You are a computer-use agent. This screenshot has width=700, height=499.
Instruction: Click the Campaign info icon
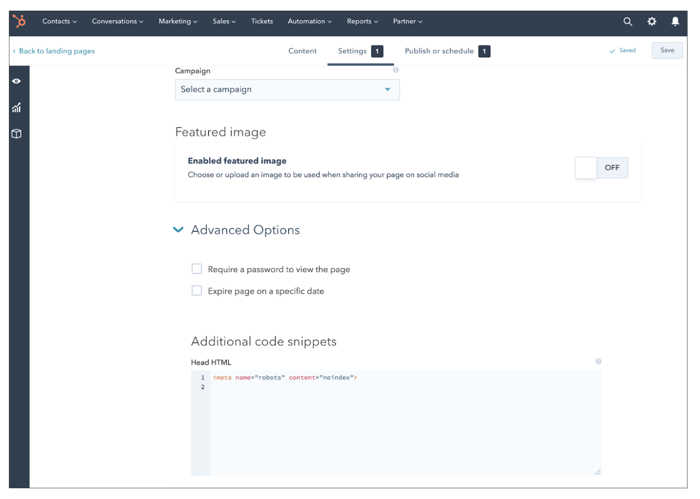click(396, 70)
